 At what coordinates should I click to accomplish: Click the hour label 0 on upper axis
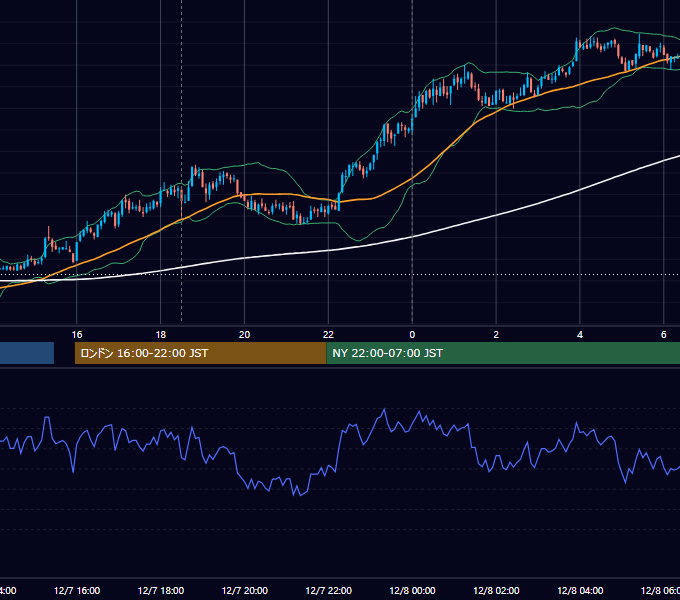(412, 335)
